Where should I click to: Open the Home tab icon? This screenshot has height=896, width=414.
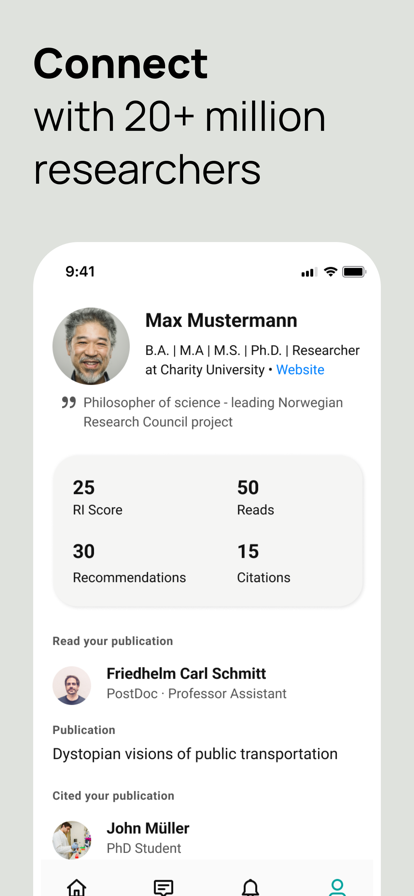pyautogui.click(x=77, y=887)
